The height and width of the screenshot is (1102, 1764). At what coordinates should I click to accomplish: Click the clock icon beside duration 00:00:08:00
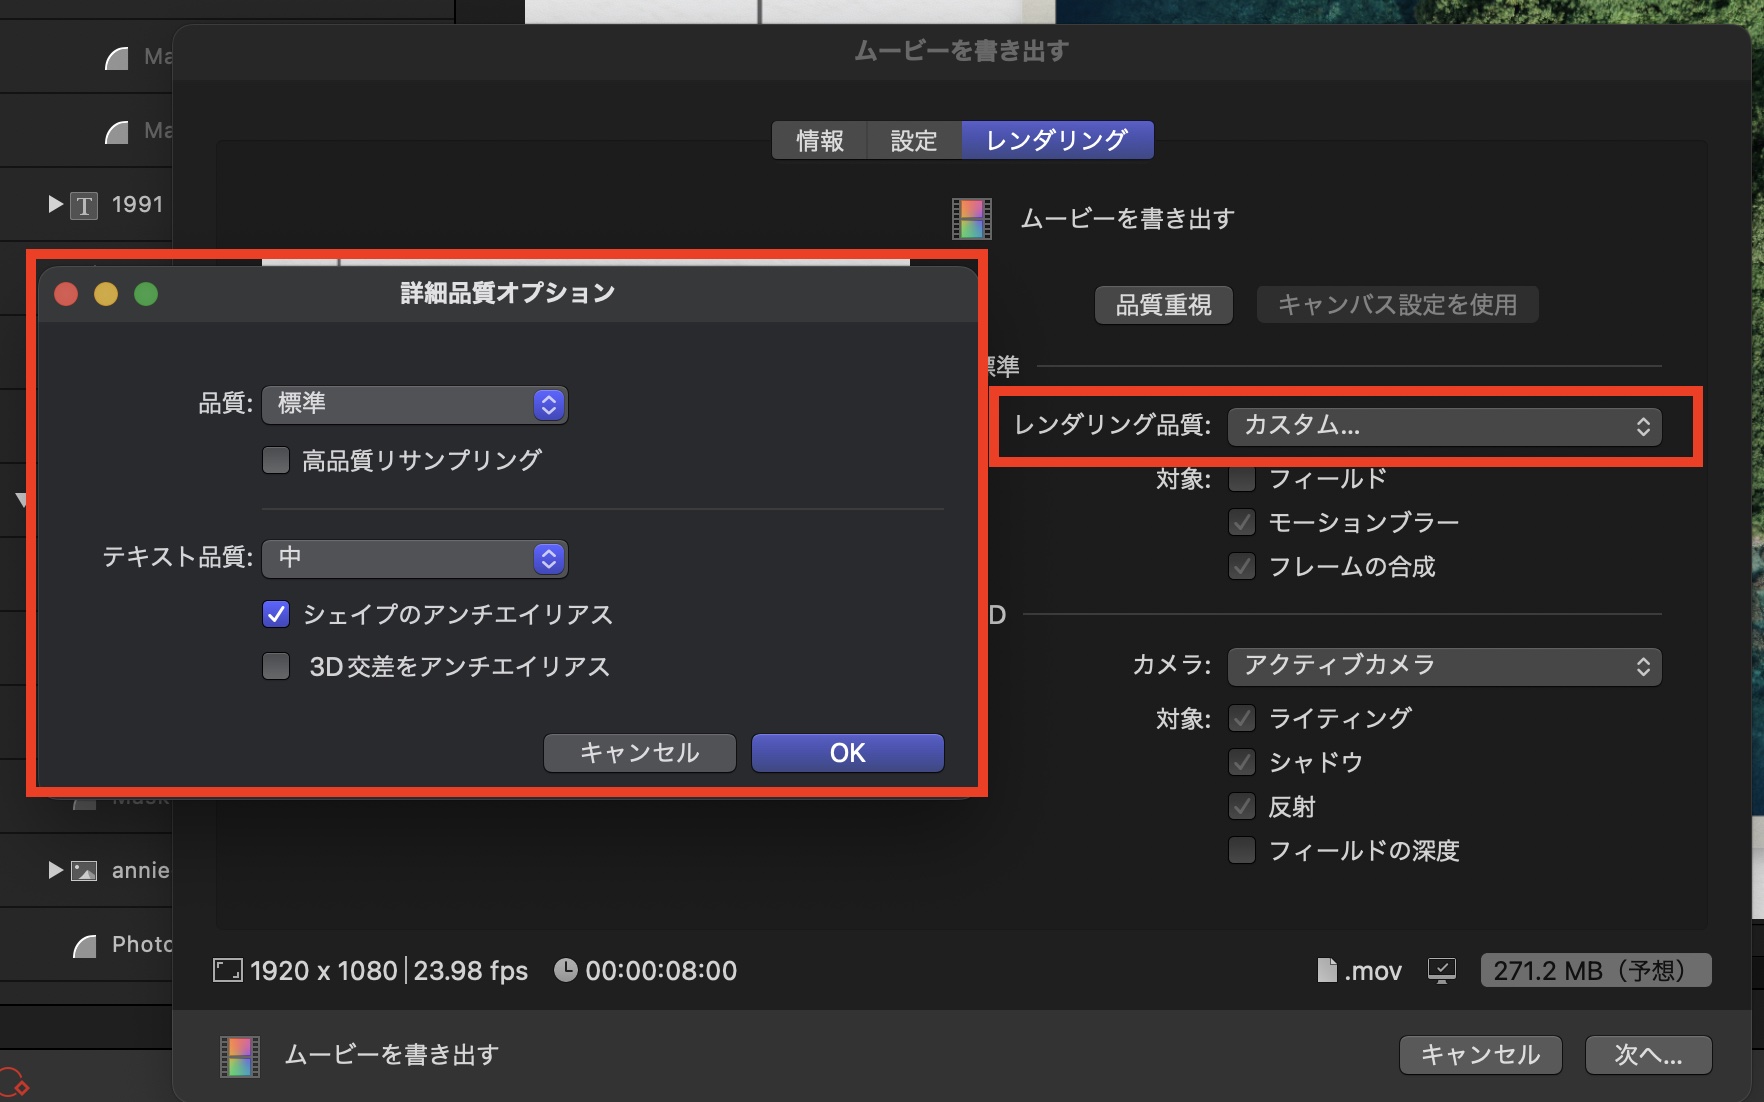pyautogui.click(x=566, y=970)
